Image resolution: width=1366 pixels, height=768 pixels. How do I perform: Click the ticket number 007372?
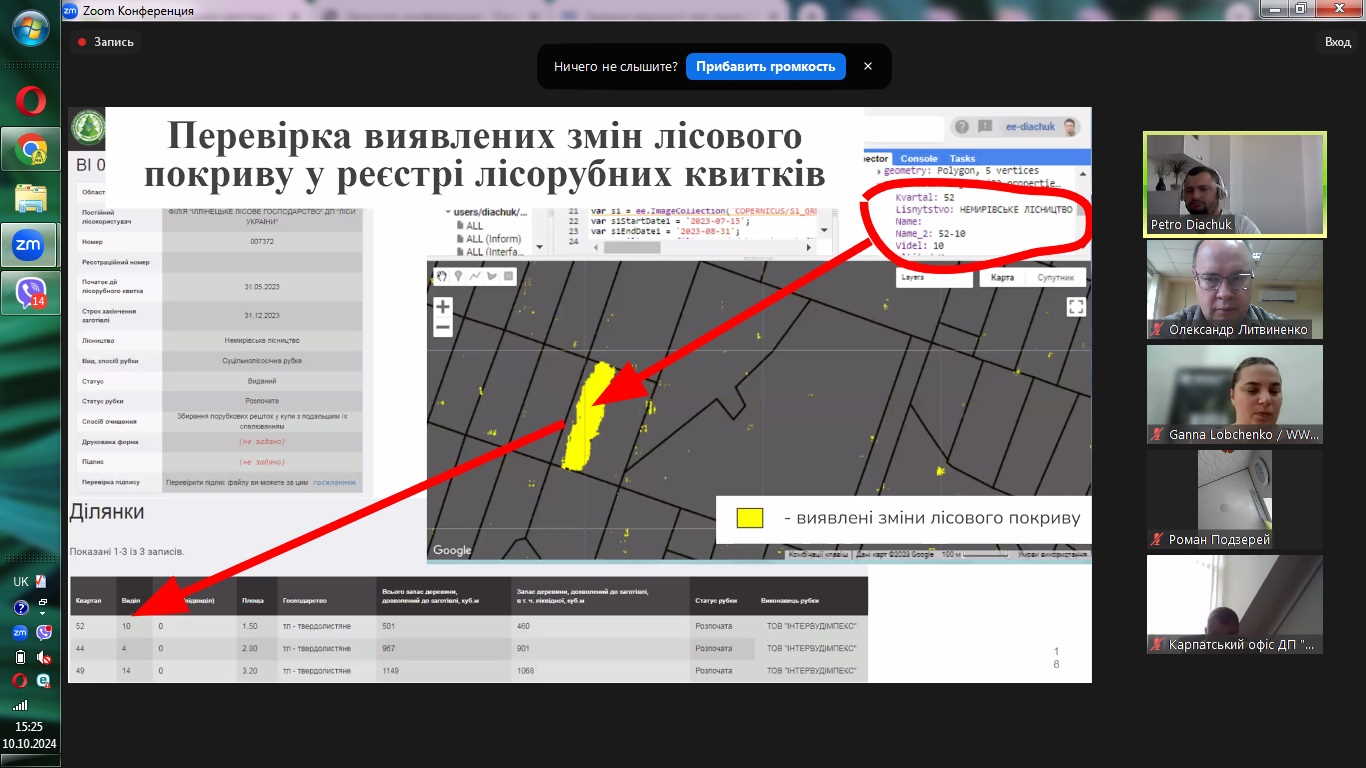coord(262,241)
